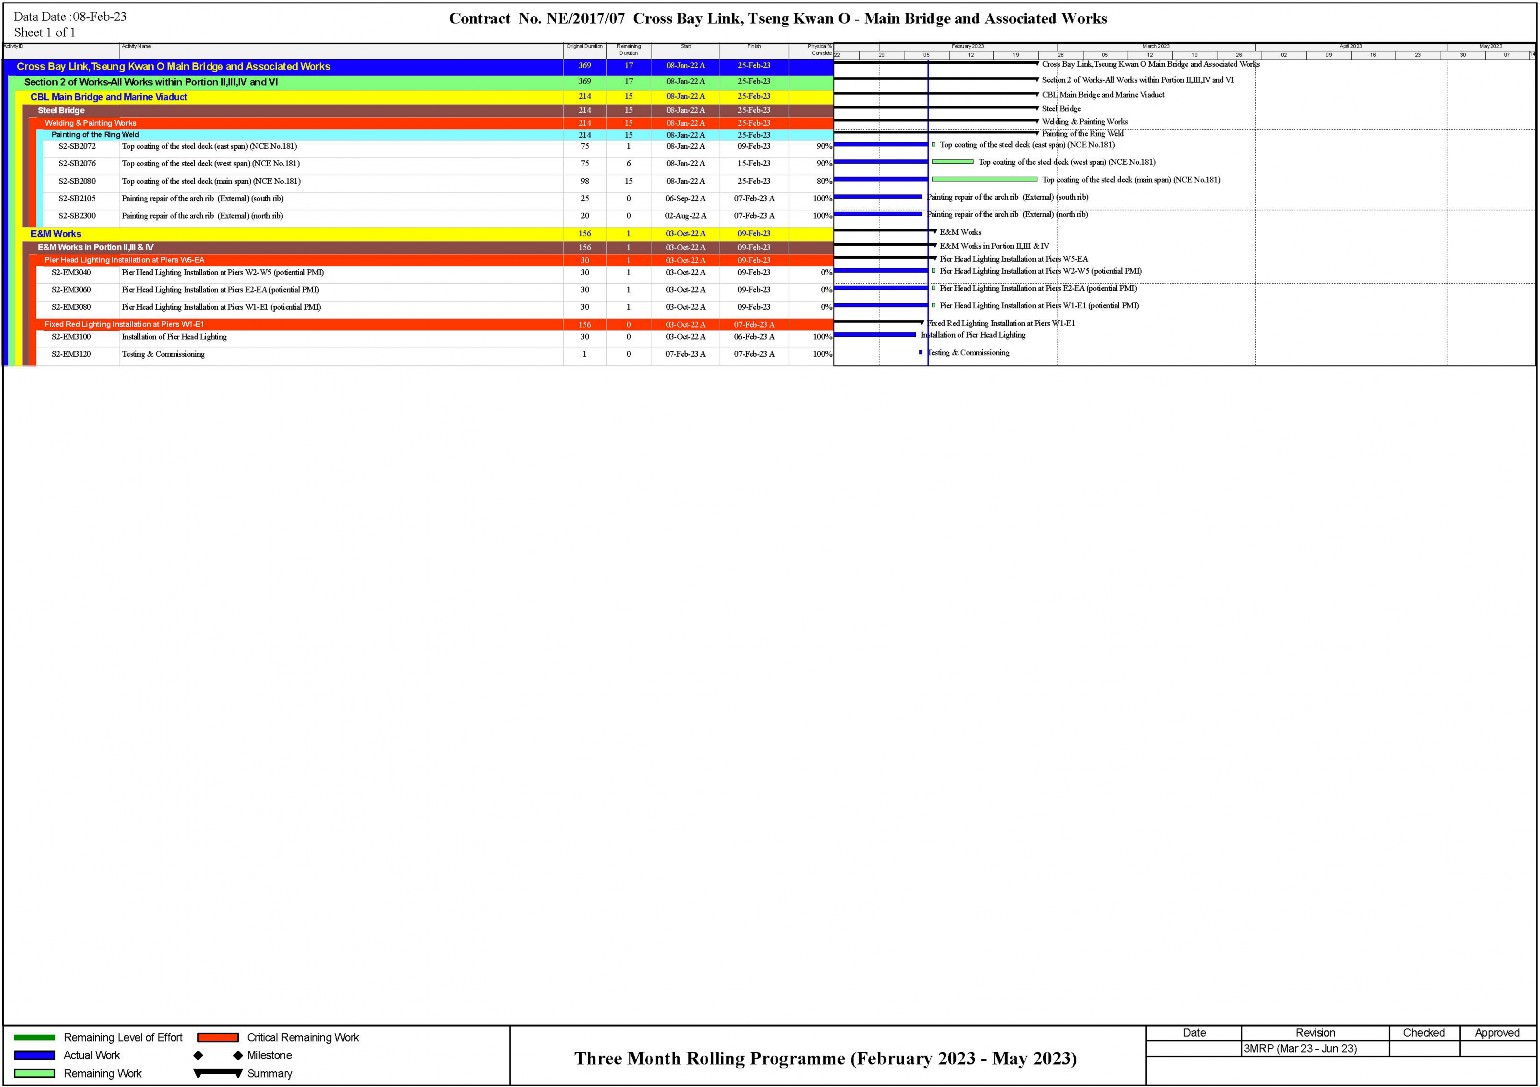The height and width of the screenshot is (1087, 1540).
Task: Select the cyan Painting of the Ring Weld band
Action: [435, 135]
